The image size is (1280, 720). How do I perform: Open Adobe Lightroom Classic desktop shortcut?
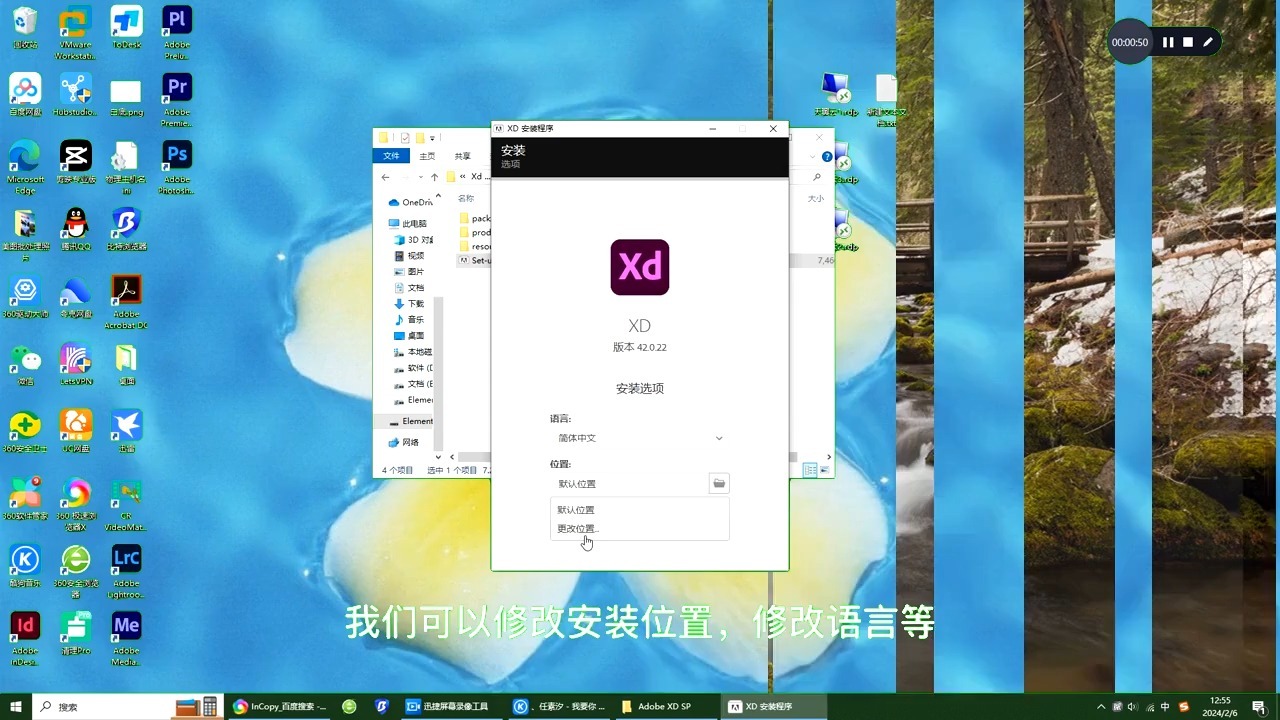126,571
